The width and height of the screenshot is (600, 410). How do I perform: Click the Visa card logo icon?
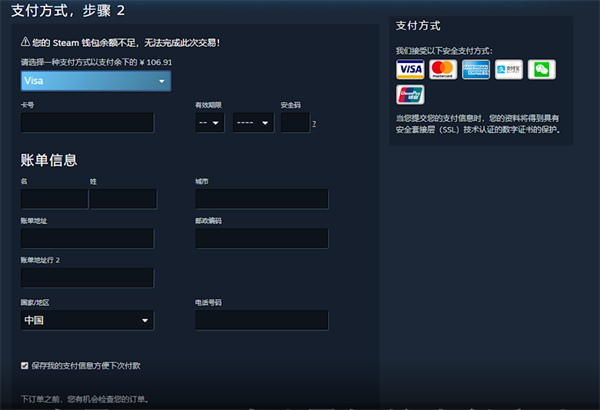pos(410,69)
